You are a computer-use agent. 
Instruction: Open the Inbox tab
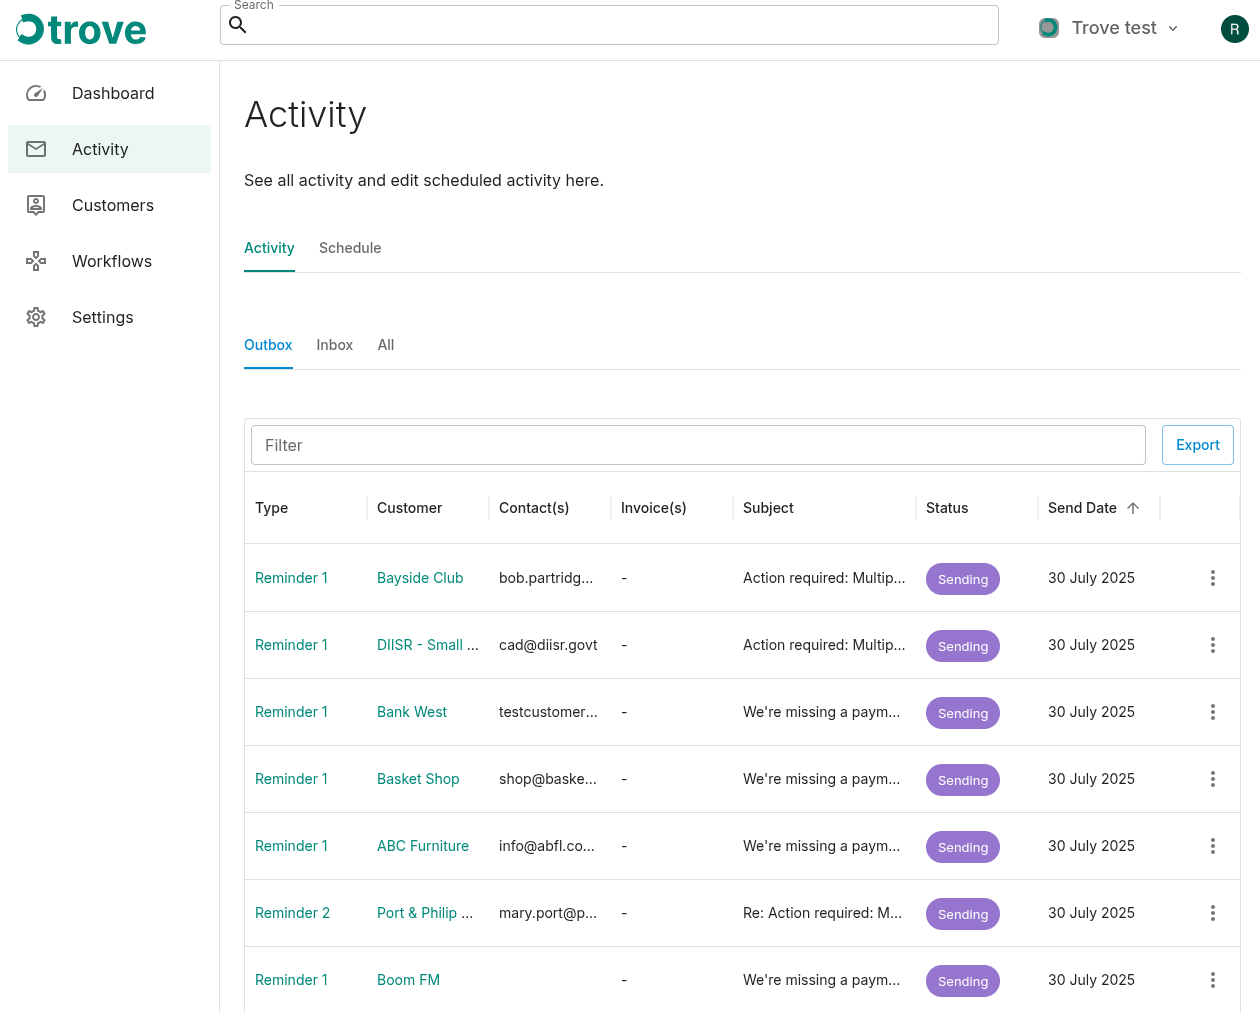pos(334,345)
